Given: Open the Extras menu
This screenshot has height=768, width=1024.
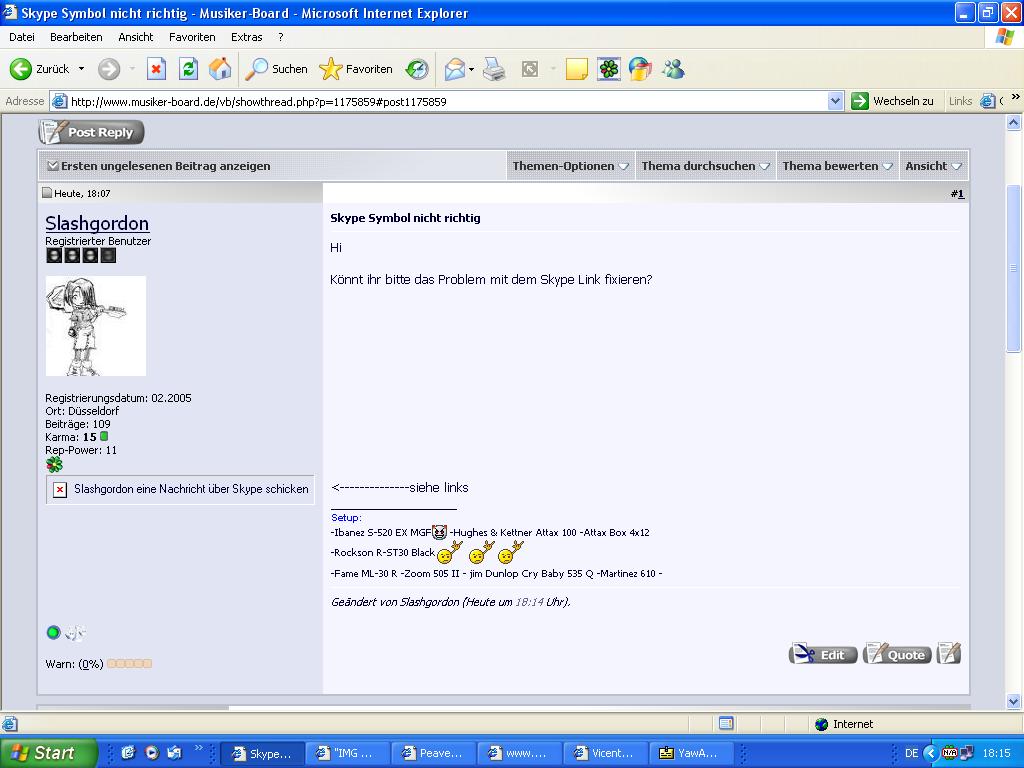Looking at the screenshot, I should (247, 37).
